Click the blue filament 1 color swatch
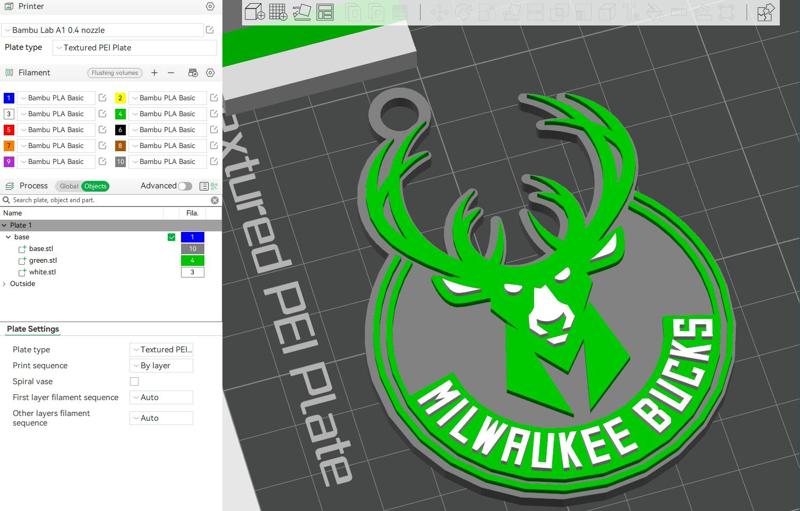The width and height of the screenshot is (800, 511). tap(9, 98)
